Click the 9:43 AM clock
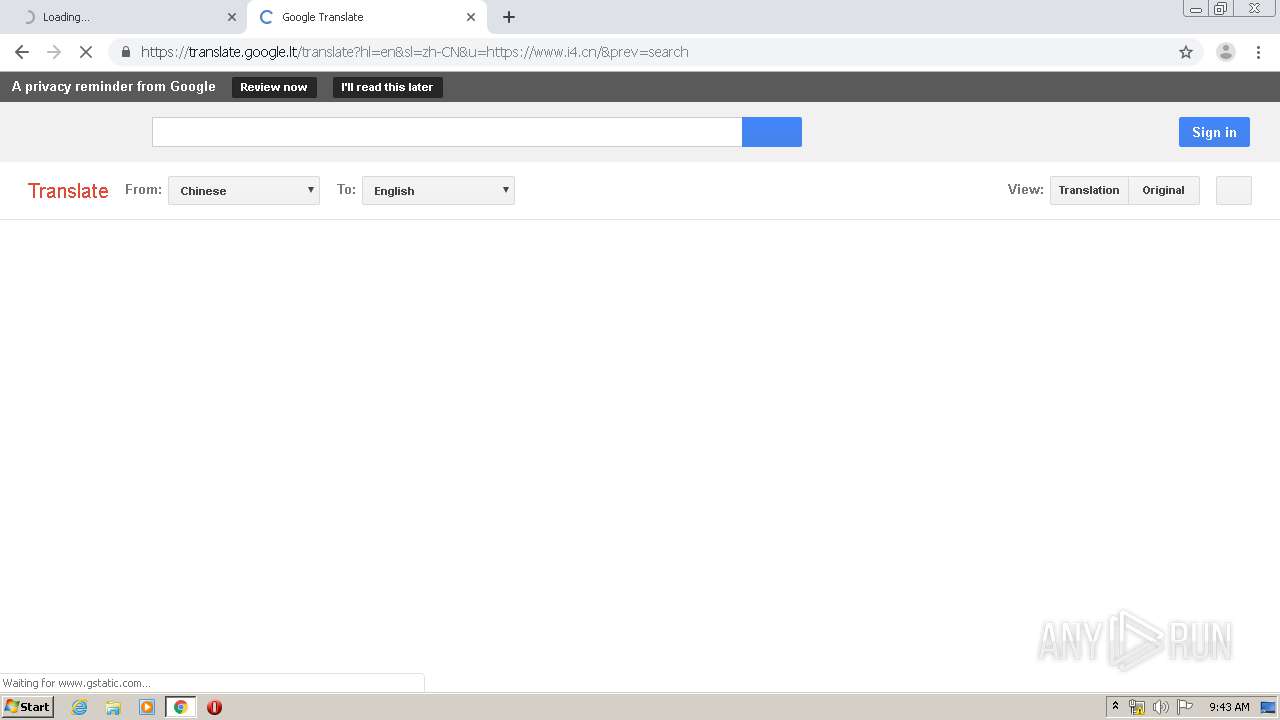 (1229, 707)
